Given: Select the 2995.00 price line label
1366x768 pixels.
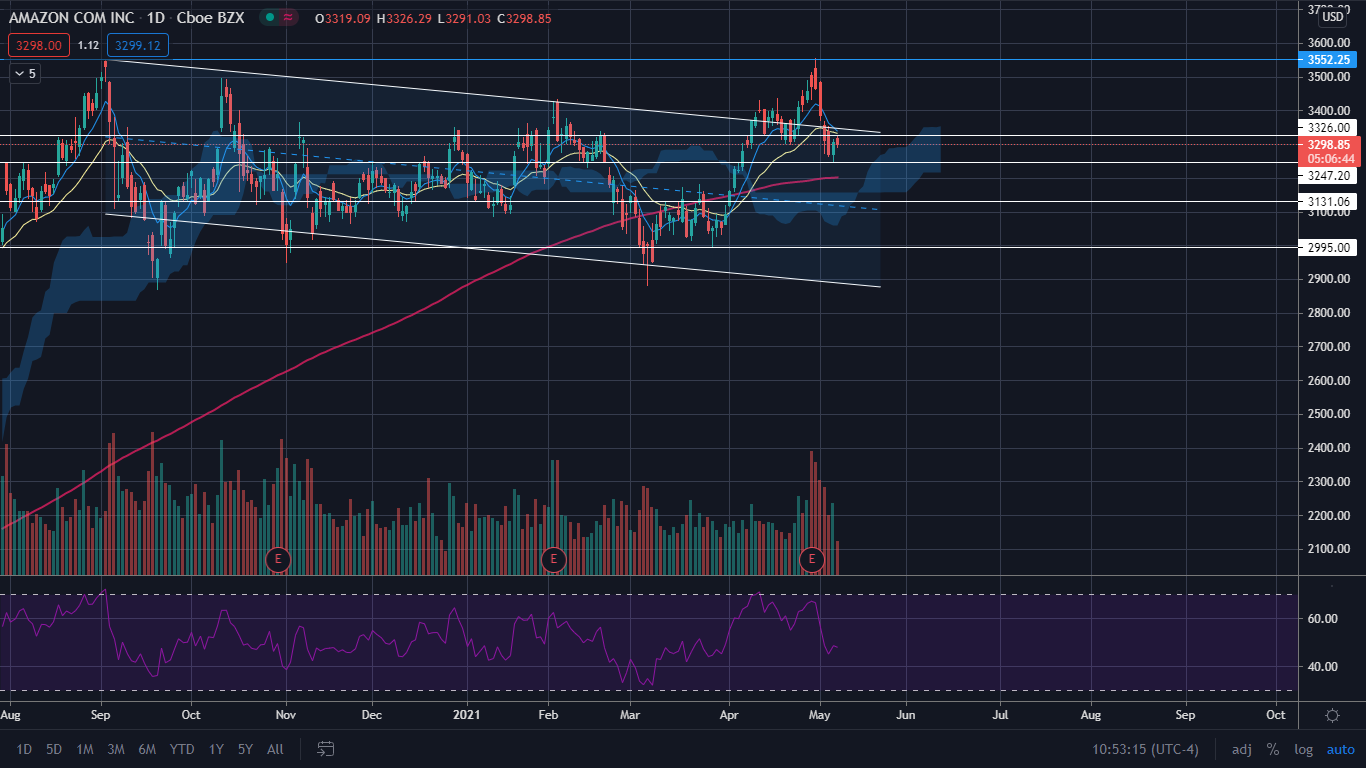Looking at the screenshot, I should [1330, 248].
